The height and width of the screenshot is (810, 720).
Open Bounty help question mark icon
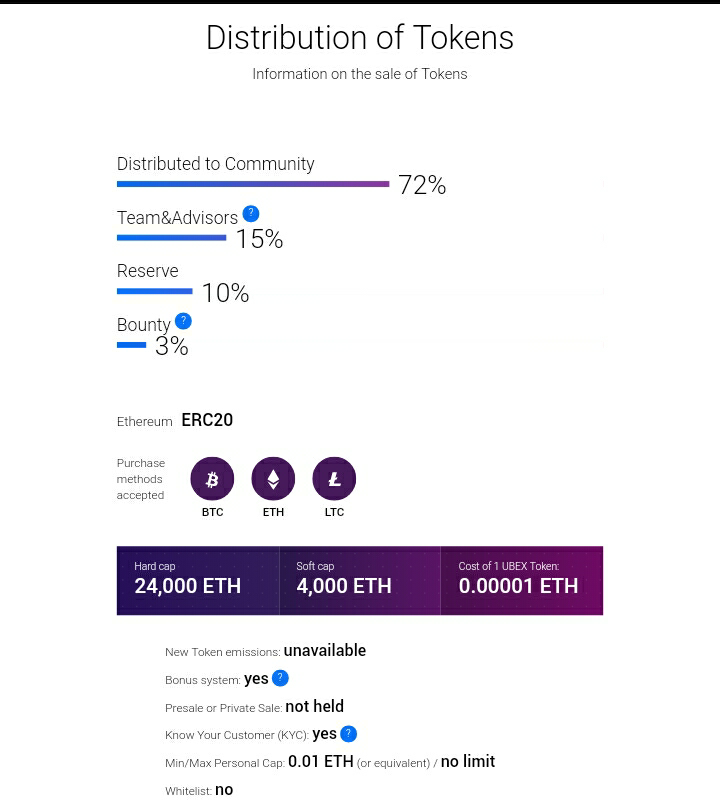pos(183,321)
